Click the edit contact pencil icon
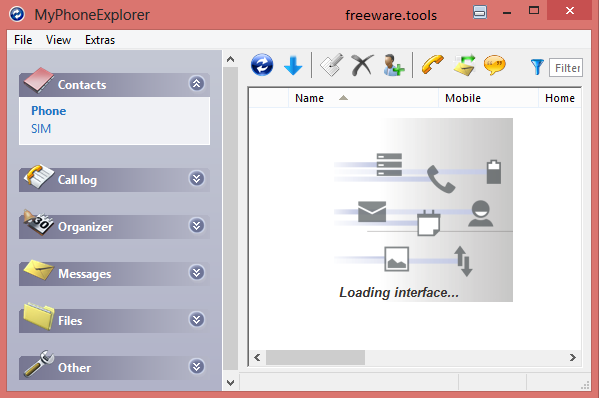 pyautogui.click(x=331, y=65)
